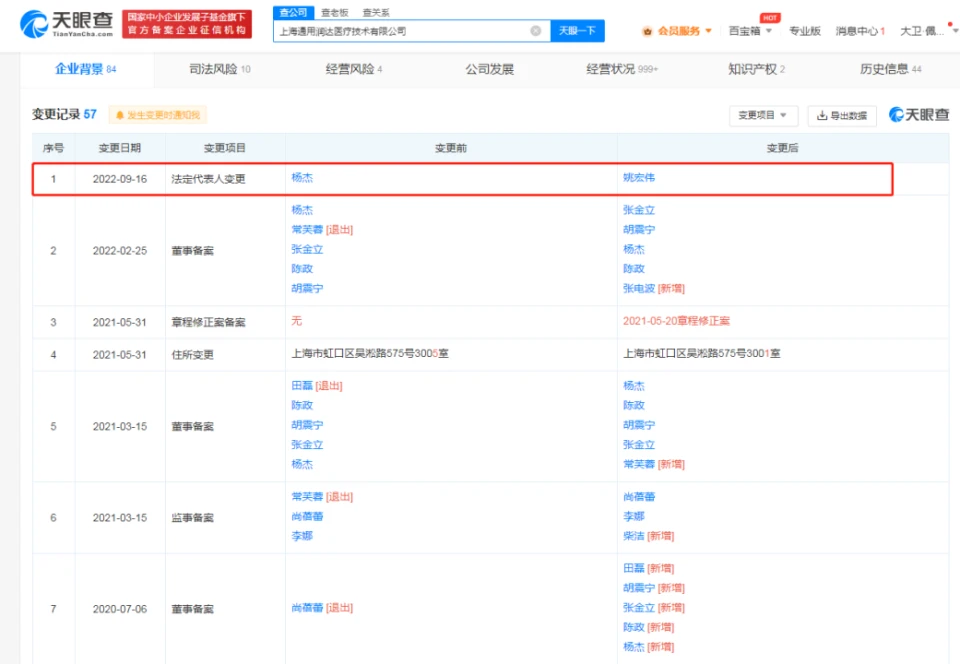960x664 pixels.
Task: Select the 查关系 search mode
Action: pos(375,12)
